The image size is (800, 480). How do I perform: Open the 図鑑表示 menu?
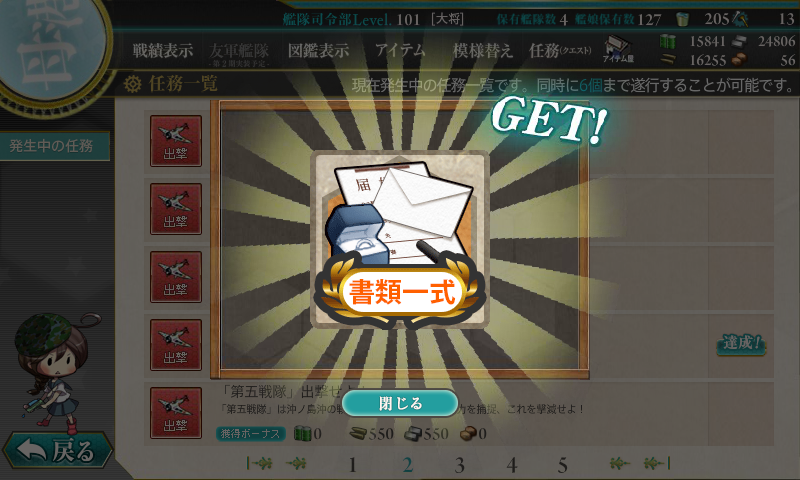pos(318,50)
